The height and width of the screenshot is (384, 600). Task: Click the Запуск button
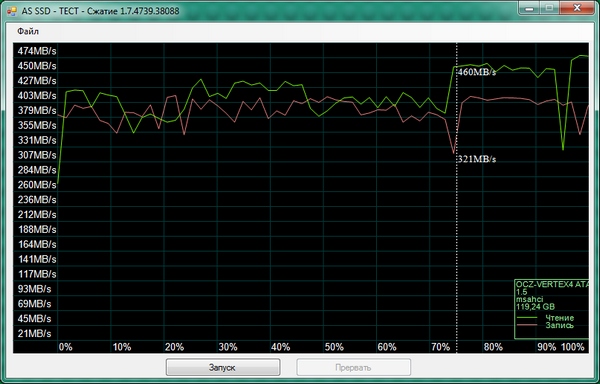coord(223,367)
